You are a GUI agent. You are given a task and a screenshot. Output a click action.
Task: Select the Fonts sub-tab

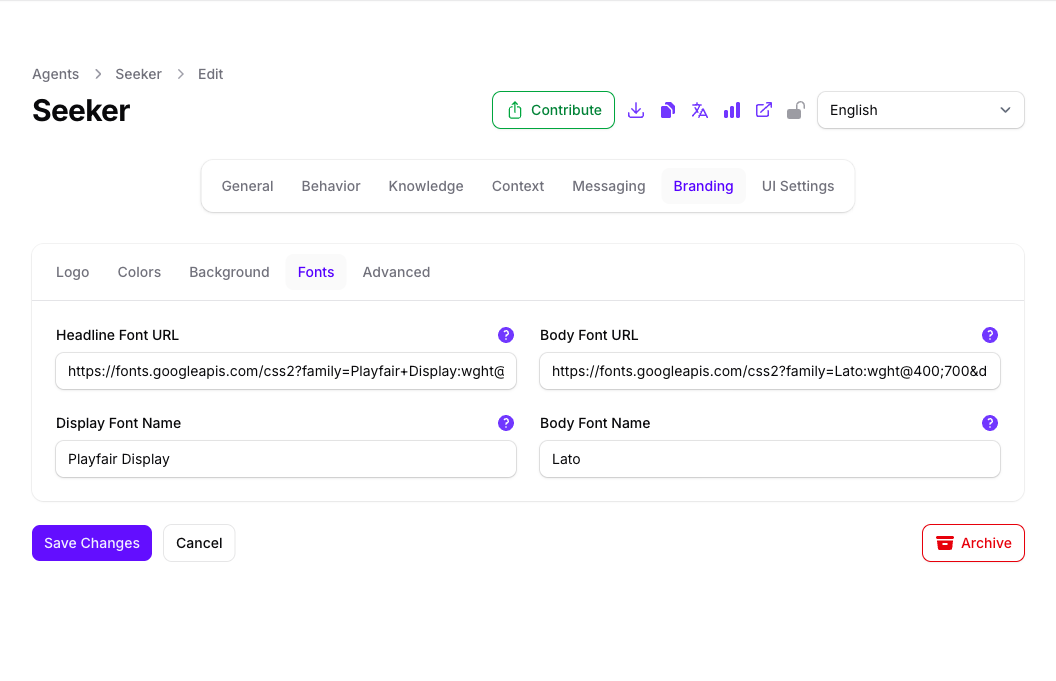[x=316, y=272]
